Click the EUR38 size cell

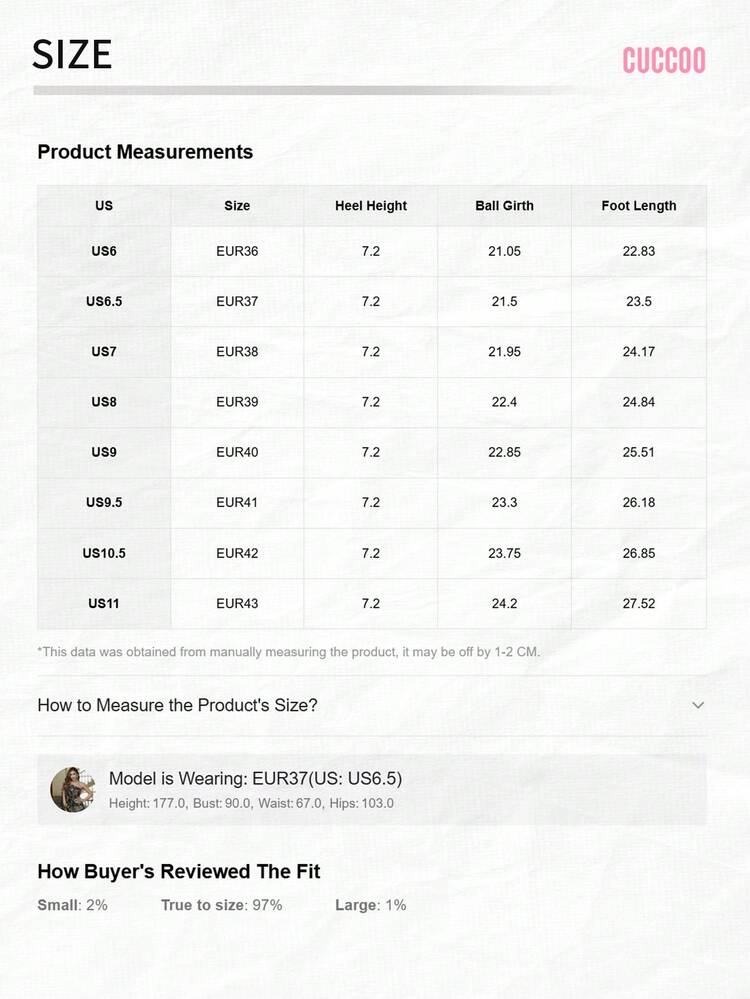[x=237, y=352]
